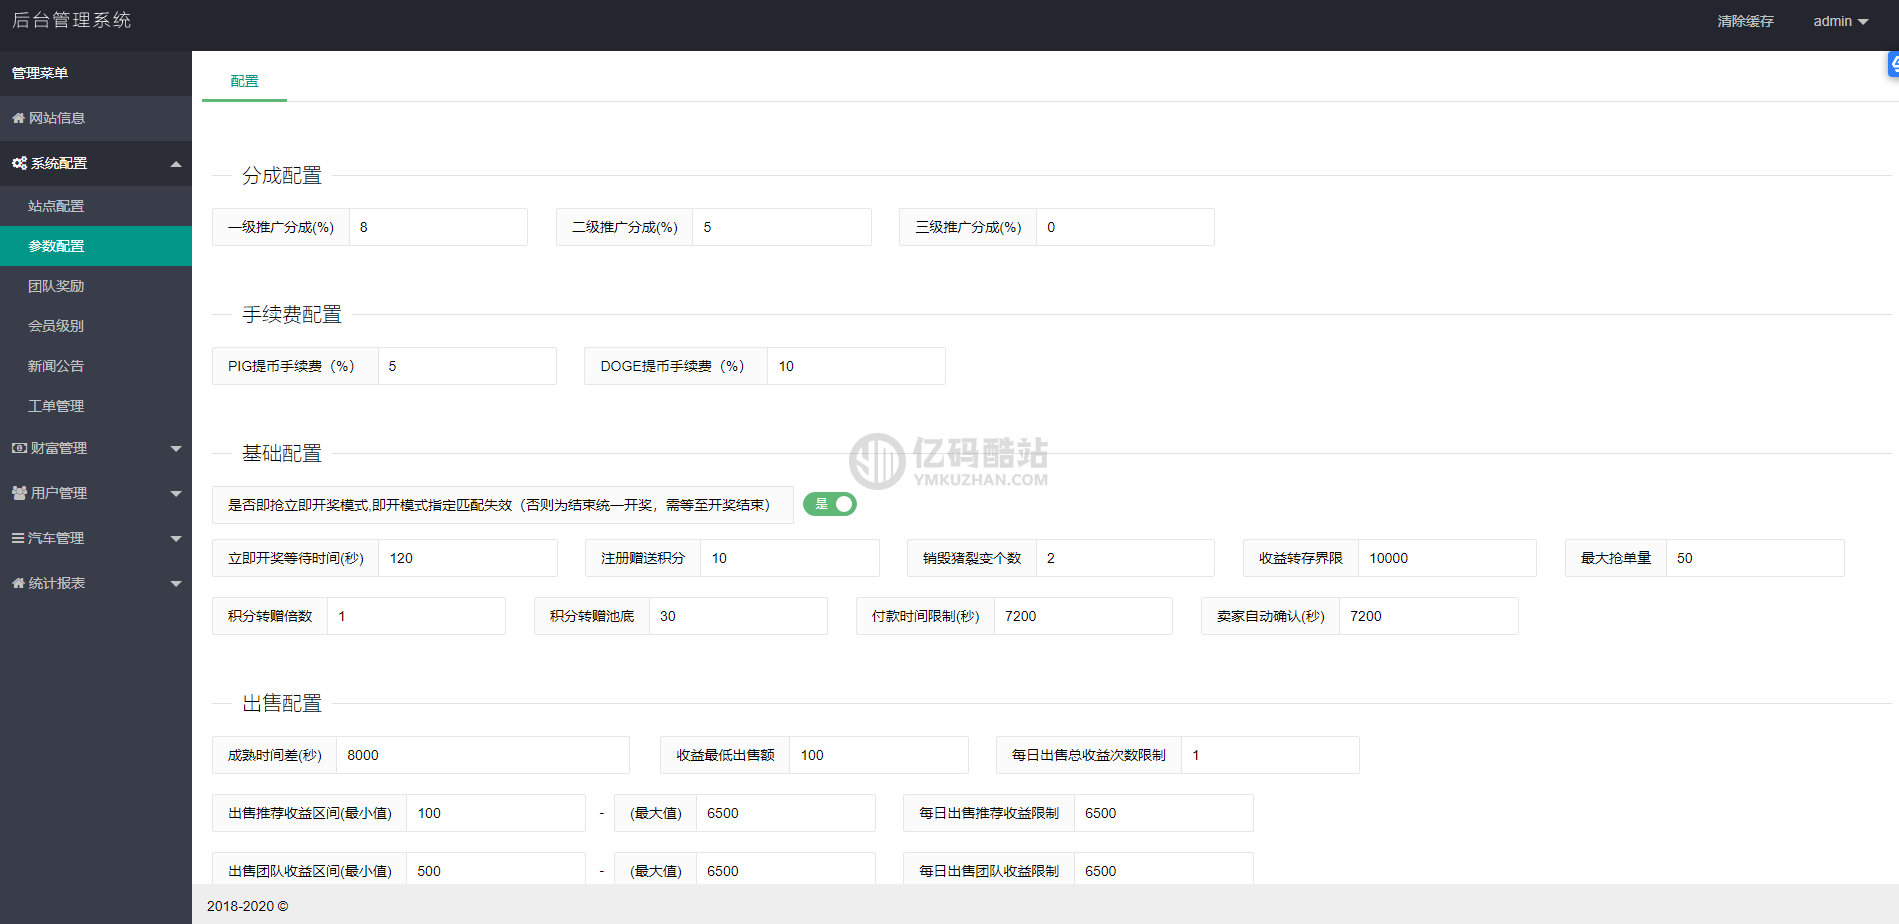Click the 二级推广分成(%) input field
Screen dimensions: 1899x924
coord(782,227)
